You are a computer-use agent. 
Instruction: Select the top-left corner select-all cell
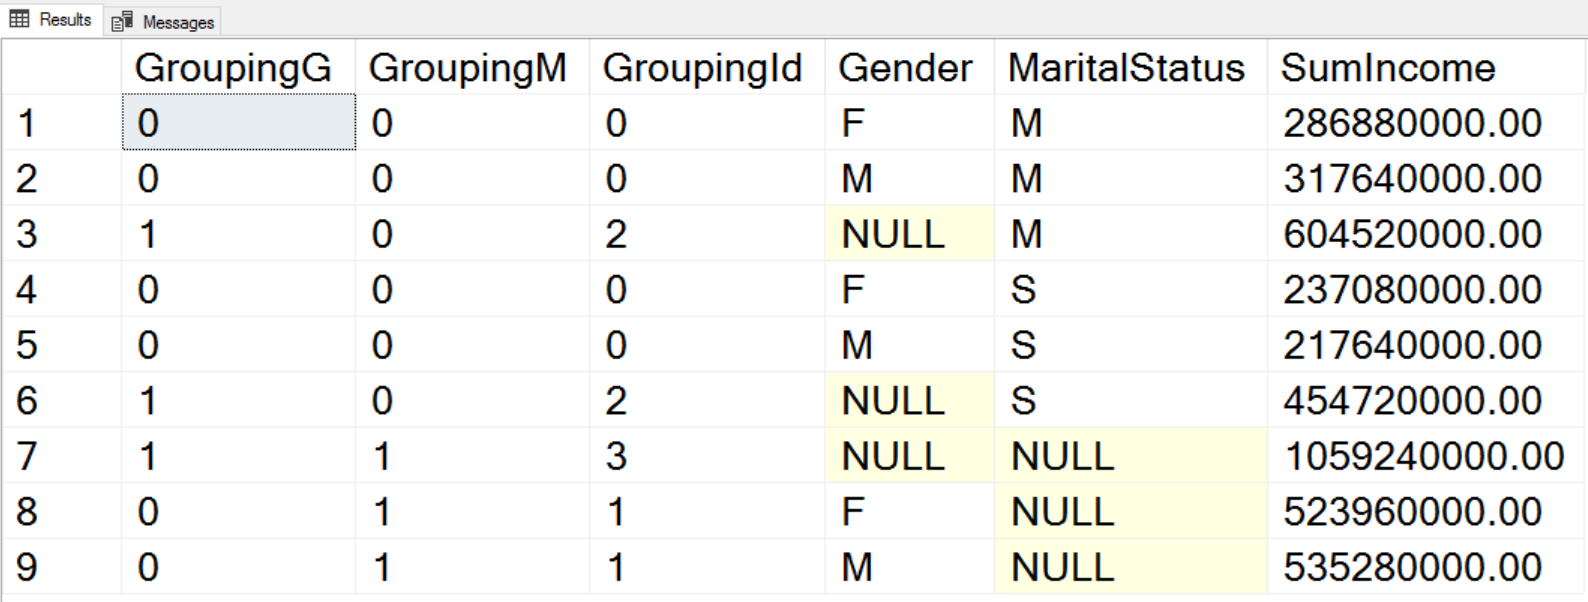point(60,68)
